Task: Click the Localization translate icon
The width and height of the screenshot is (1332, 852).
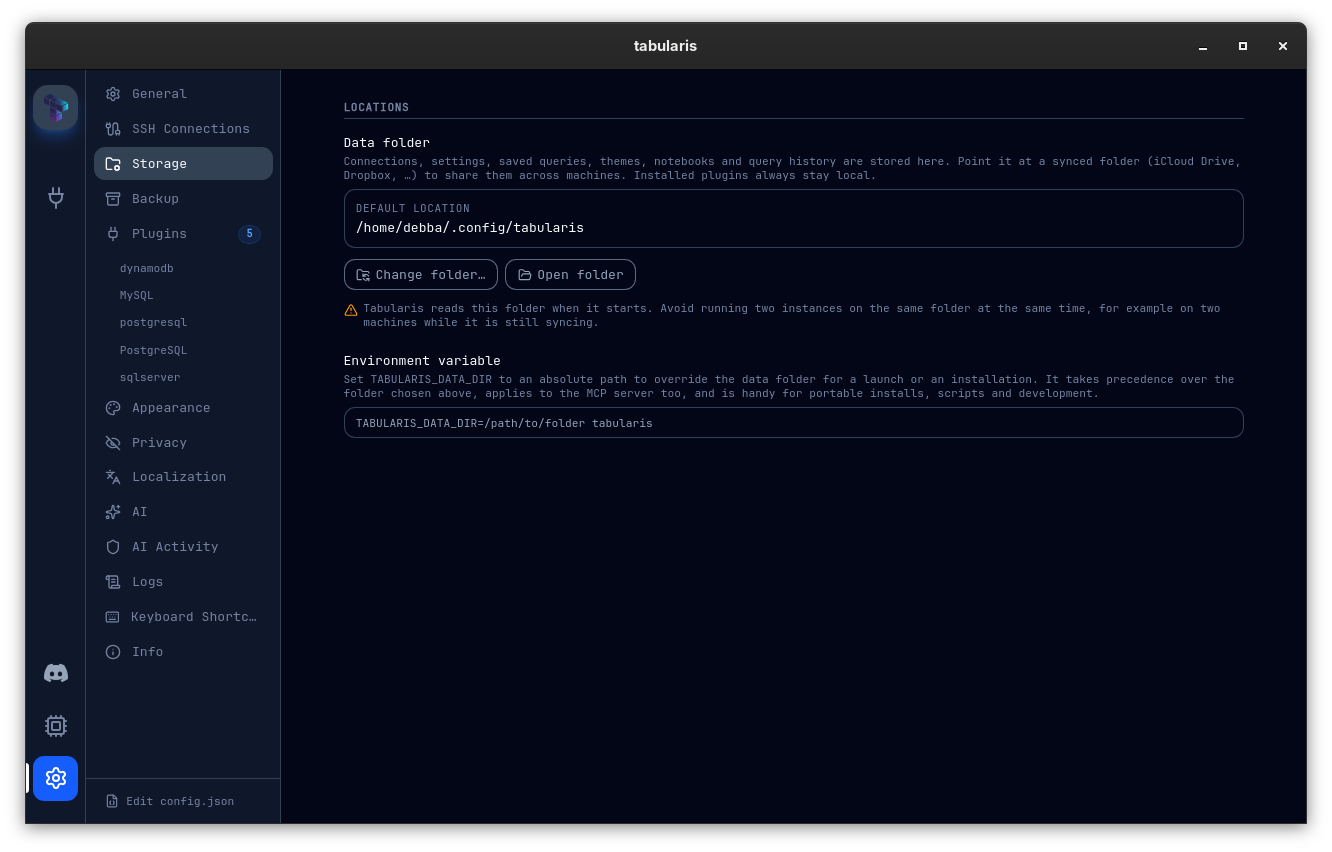Action: click(113, 477)
